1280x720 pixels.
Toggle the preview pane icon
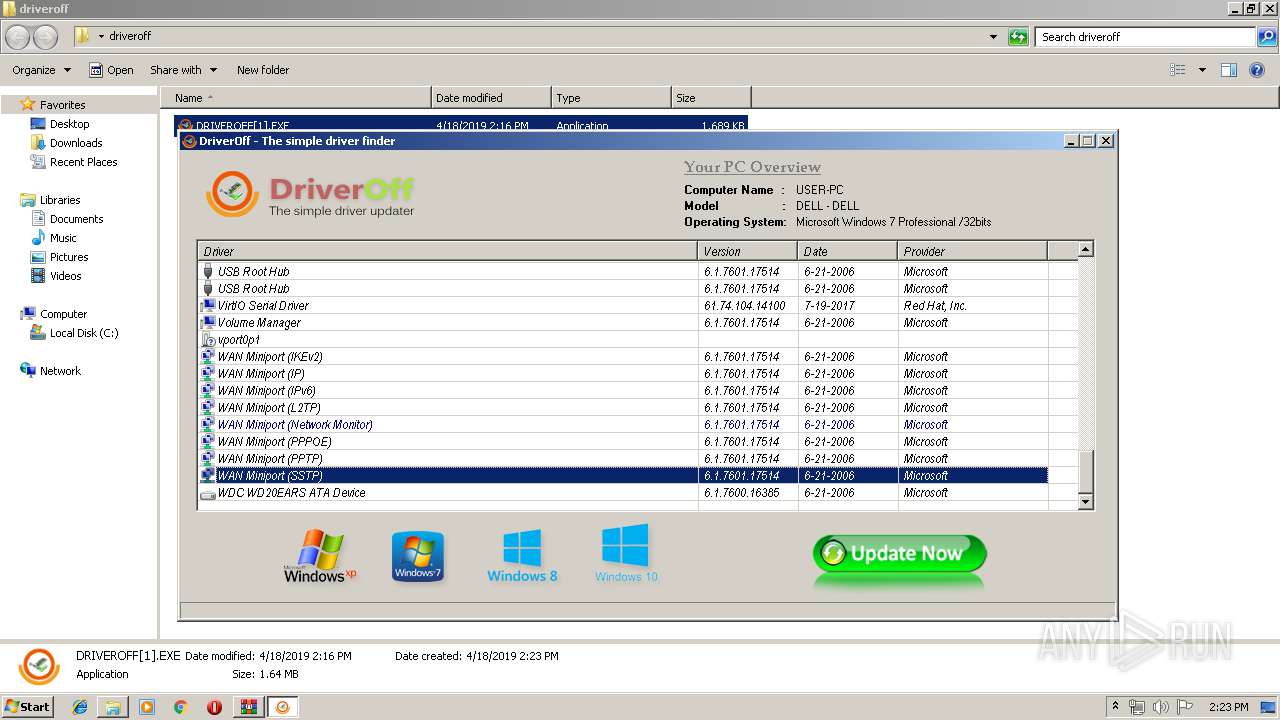pos(1229,70)
